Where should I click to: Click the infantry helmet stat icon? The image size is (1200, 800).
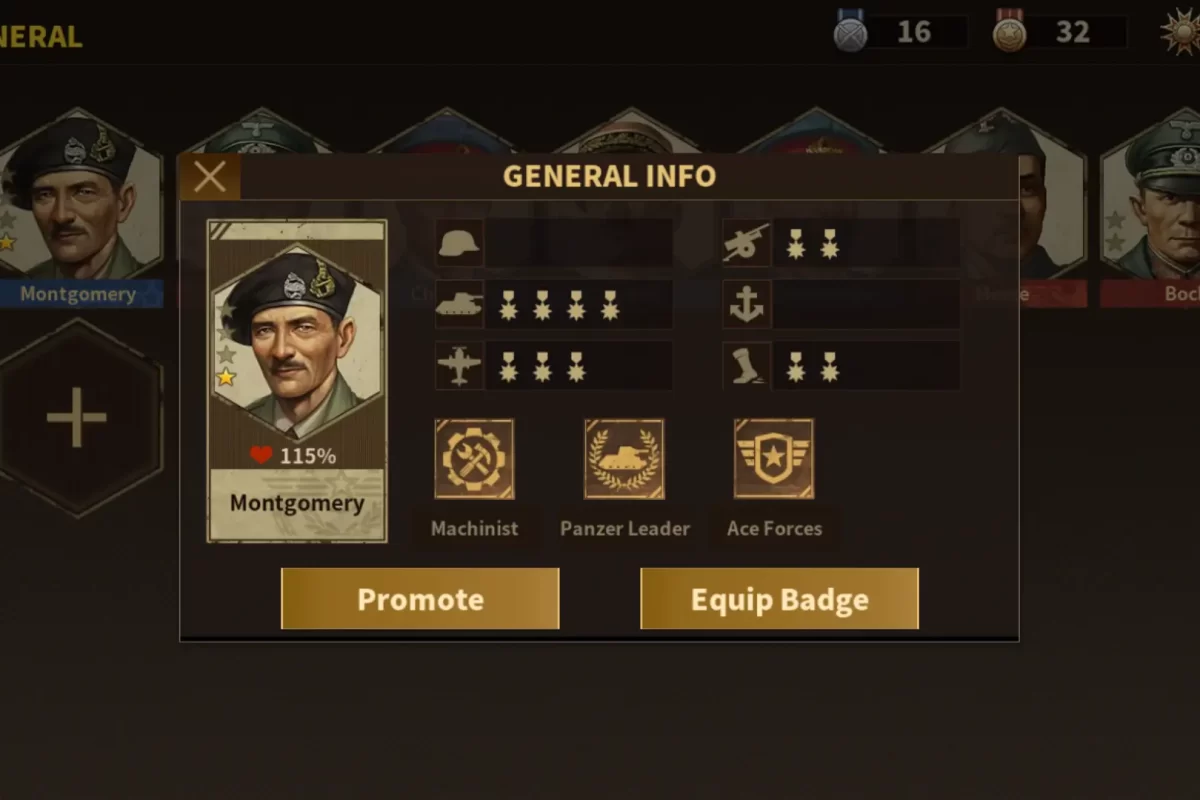[460, 243]
